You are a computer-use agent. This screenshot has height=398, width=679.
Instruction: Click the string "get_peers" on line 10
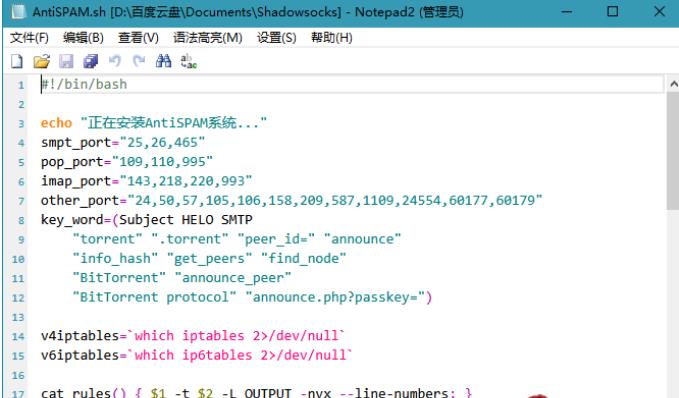pos(210,259)
